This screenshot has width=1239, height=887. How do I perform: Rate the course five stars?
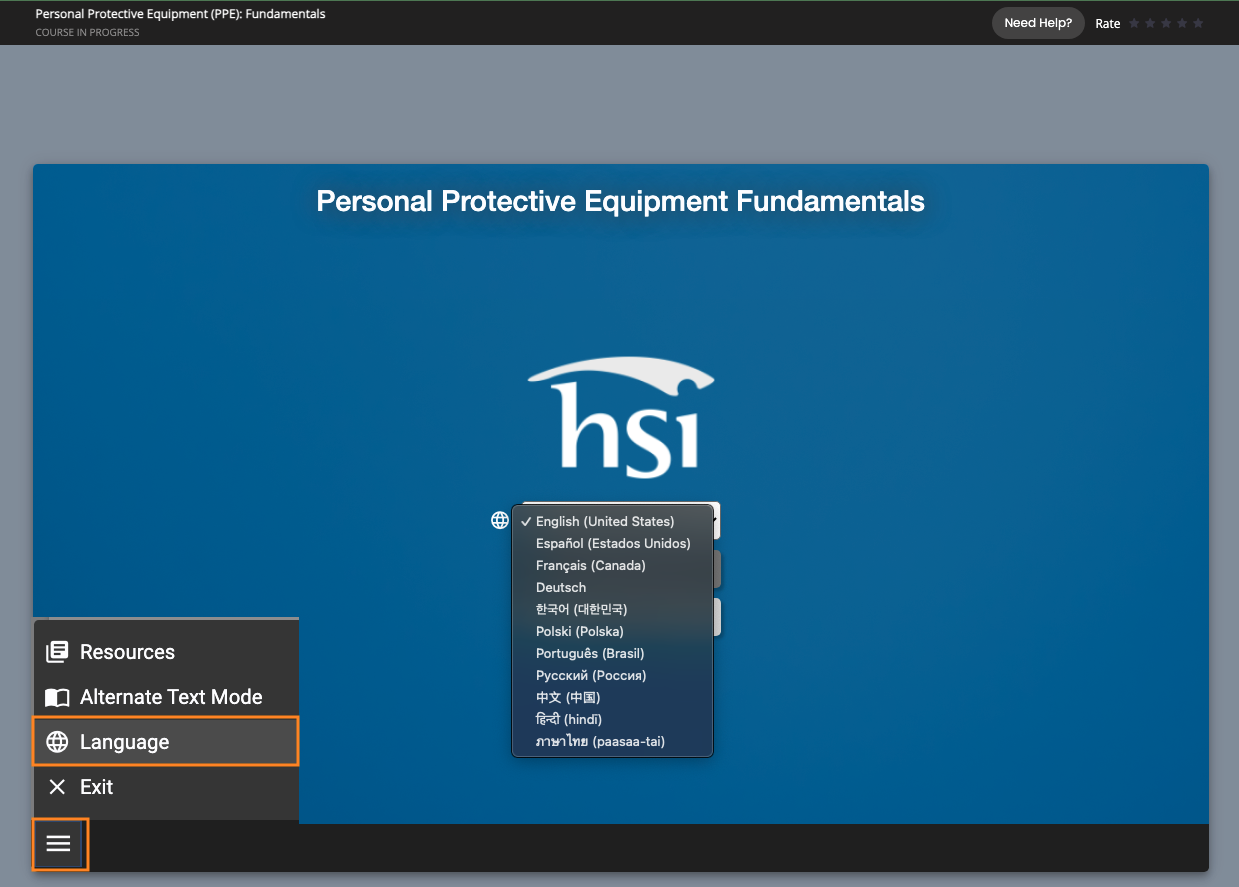(1198, 23)
